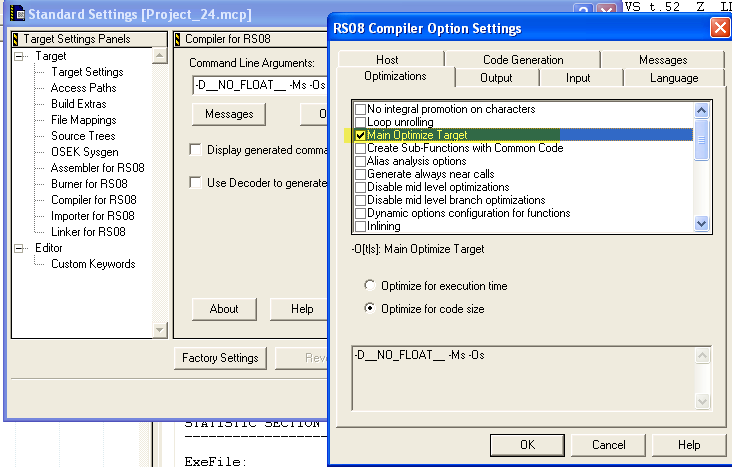
Task: Select Linker for RS08 panel
Action: [x=88, y=232]
